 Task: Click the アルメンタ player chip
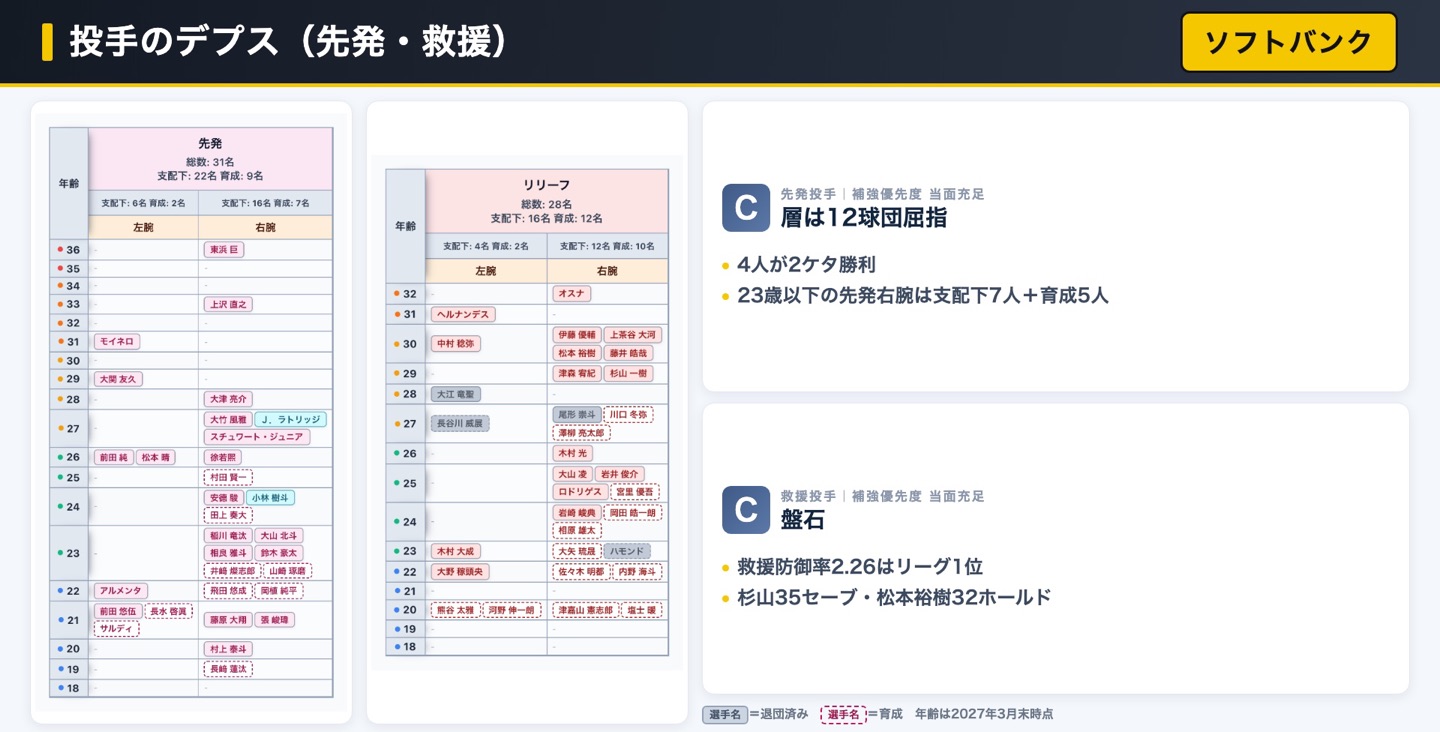(121, 591)
